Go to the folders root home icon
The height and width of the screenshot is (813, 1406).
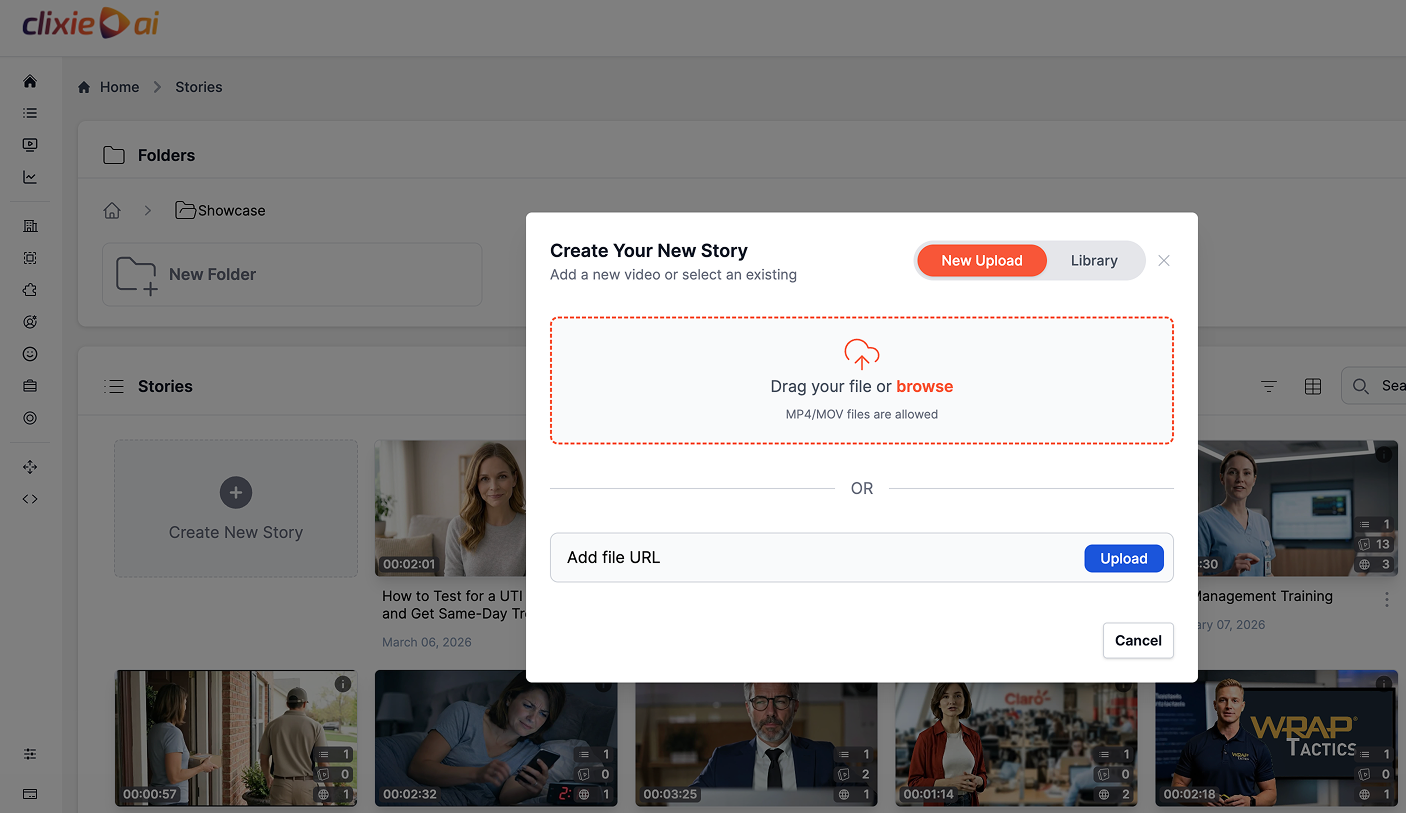click(112, 211)
